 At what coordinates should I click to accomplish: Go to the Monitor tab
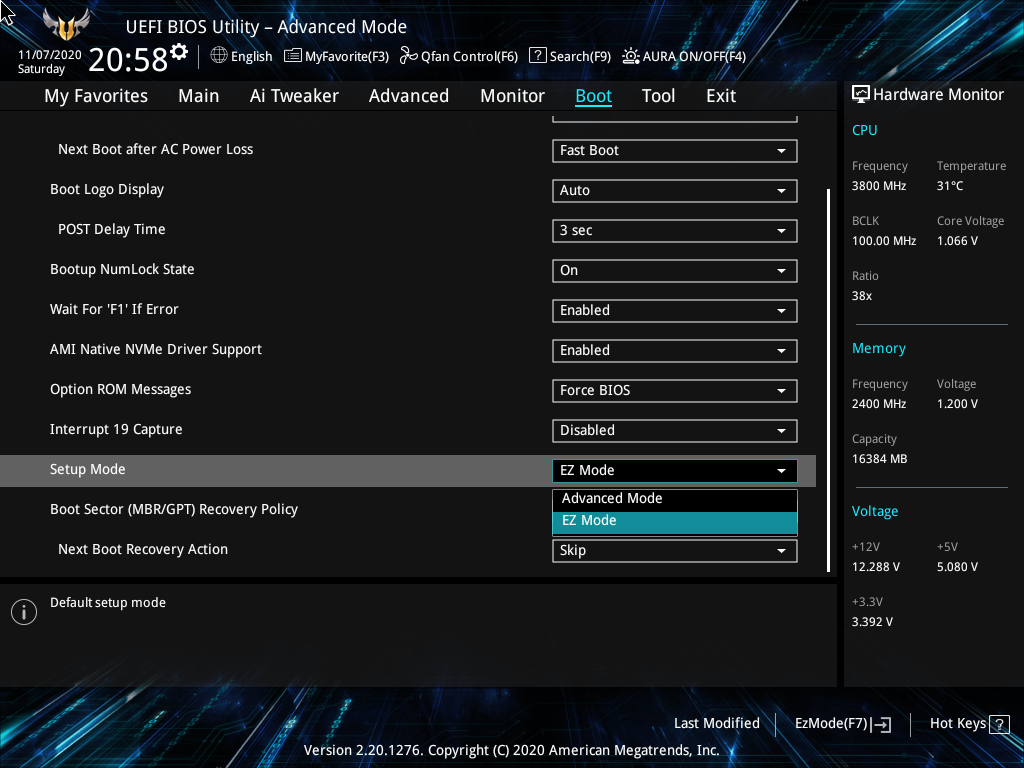(512, 96)
